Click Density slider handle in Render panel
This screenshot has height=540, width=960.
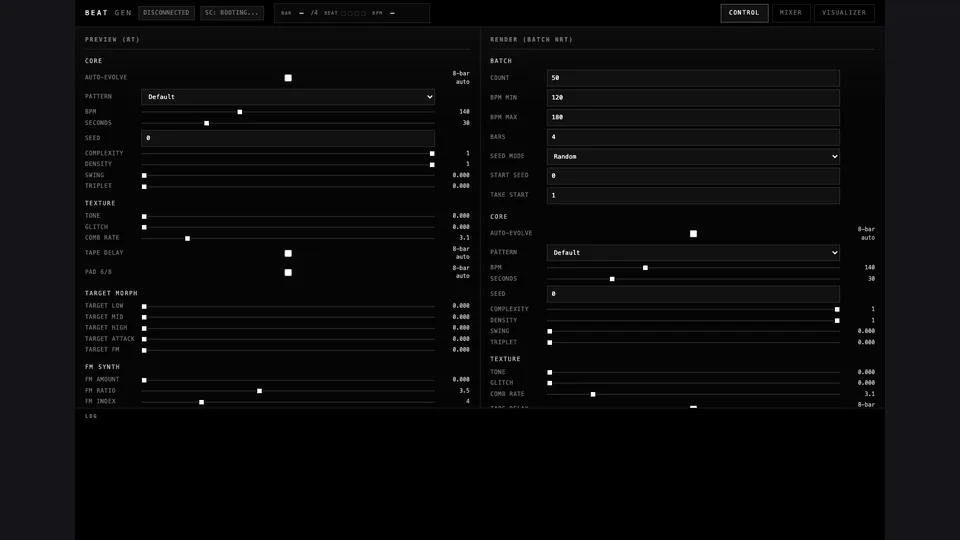[x=837, y=320]
